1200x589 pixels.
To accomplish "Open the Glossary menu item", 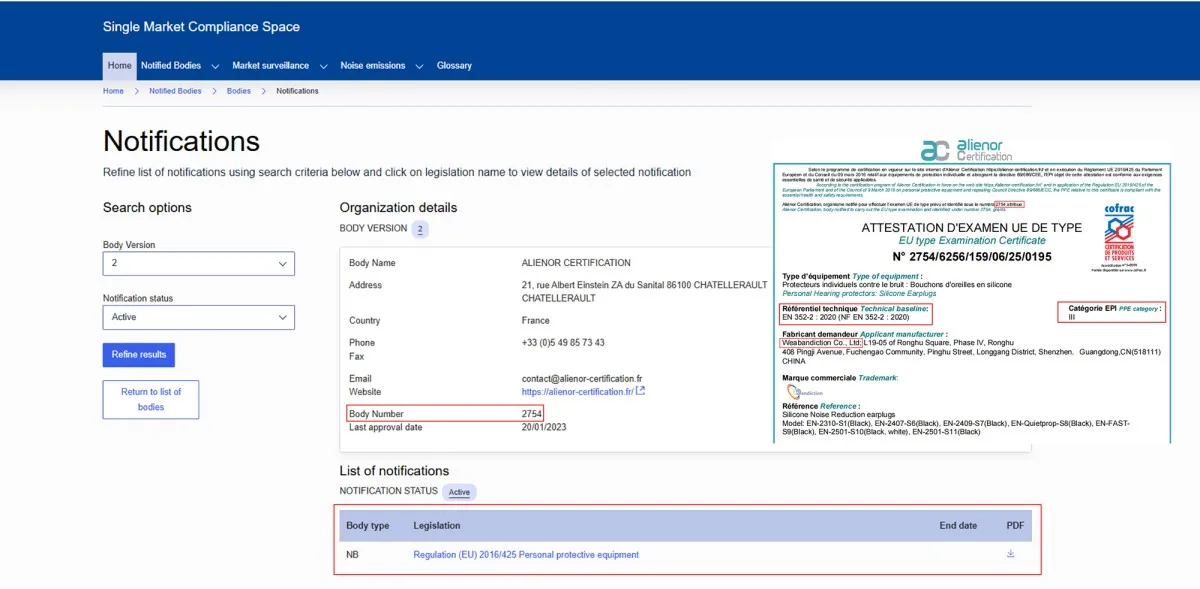I will [454, 66].
